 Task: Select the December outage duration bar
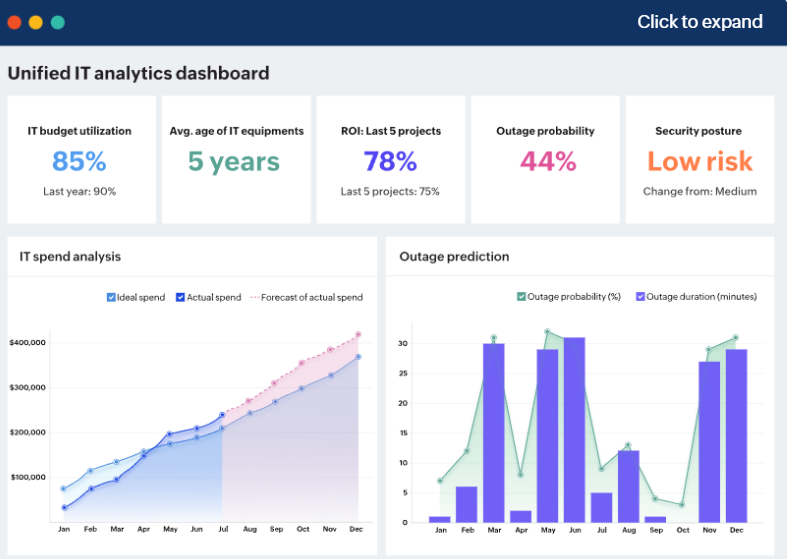(735, 435)
